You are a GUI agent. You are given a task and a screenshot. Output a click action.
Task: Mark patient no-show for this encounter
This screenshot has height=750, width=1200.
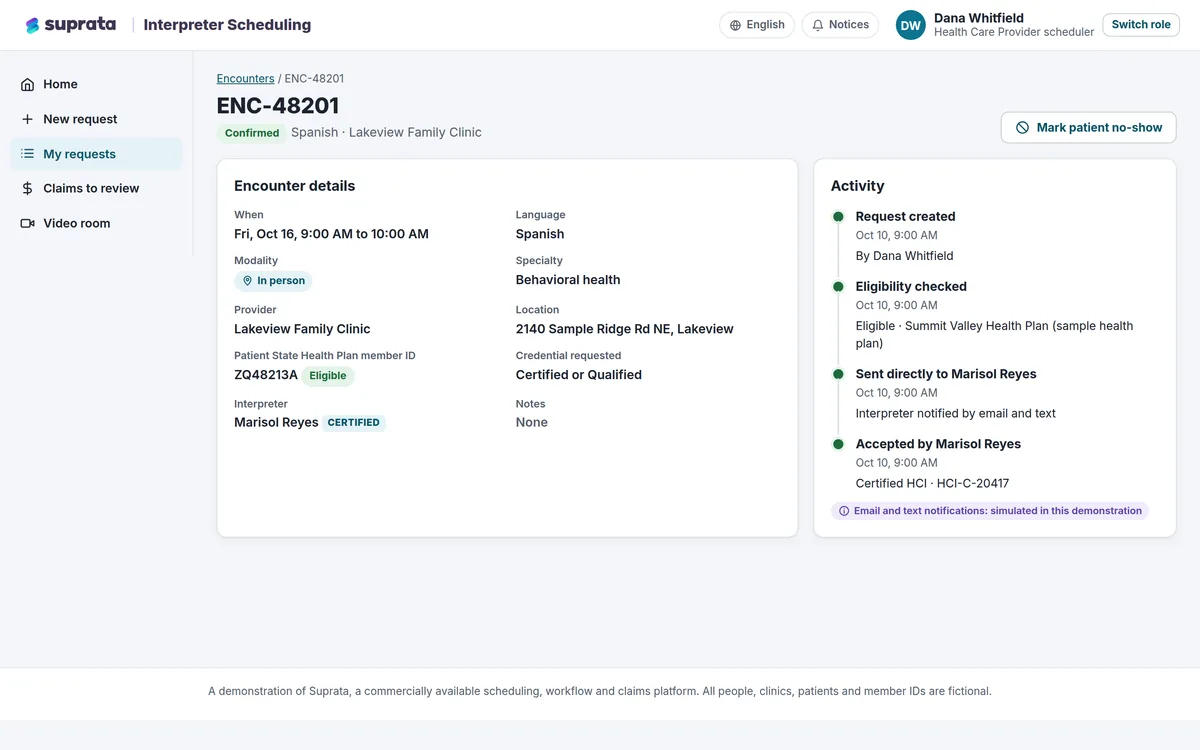click(1088, 128)
